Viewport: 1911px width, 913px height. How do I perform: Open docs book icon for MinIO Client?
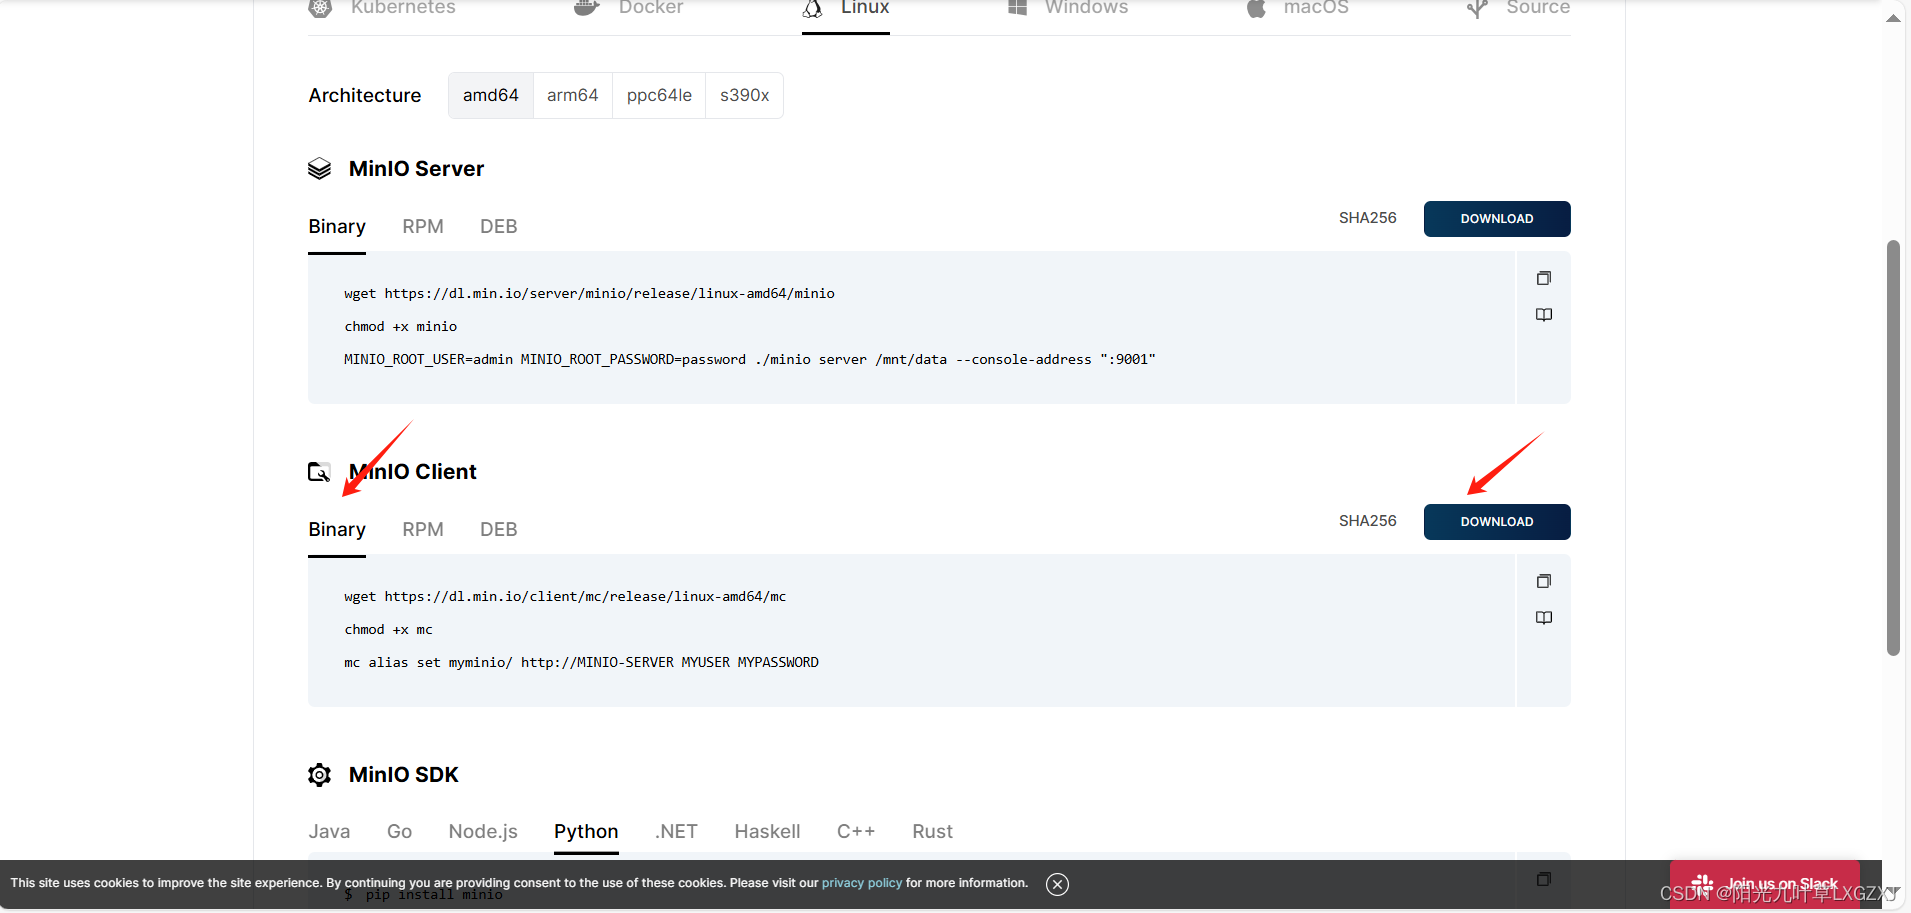[1544, 618]
